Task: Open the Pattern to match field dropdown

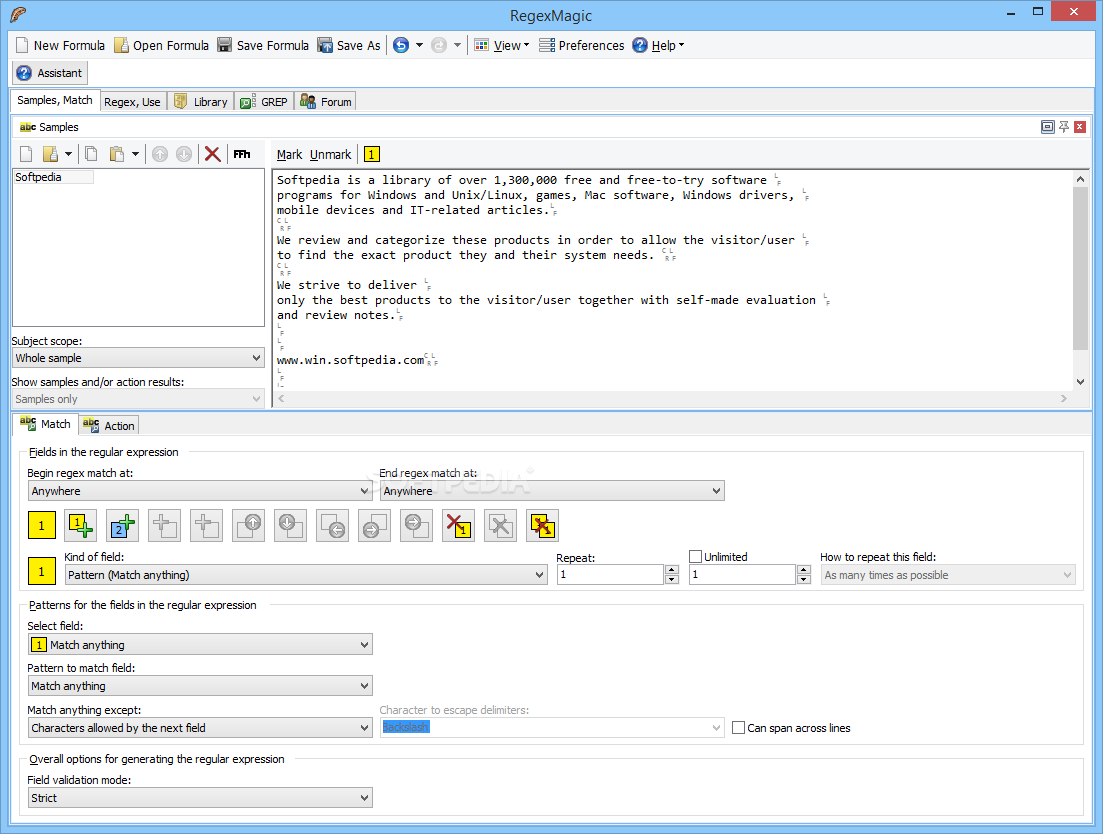Action: pos(200,686)
